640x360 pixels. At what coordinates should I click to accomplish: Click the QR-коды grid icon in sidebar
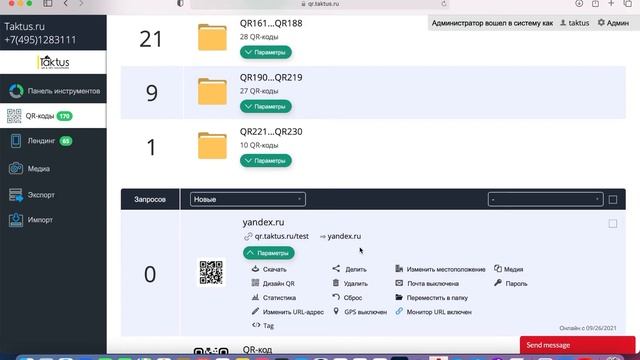point(14,116)
